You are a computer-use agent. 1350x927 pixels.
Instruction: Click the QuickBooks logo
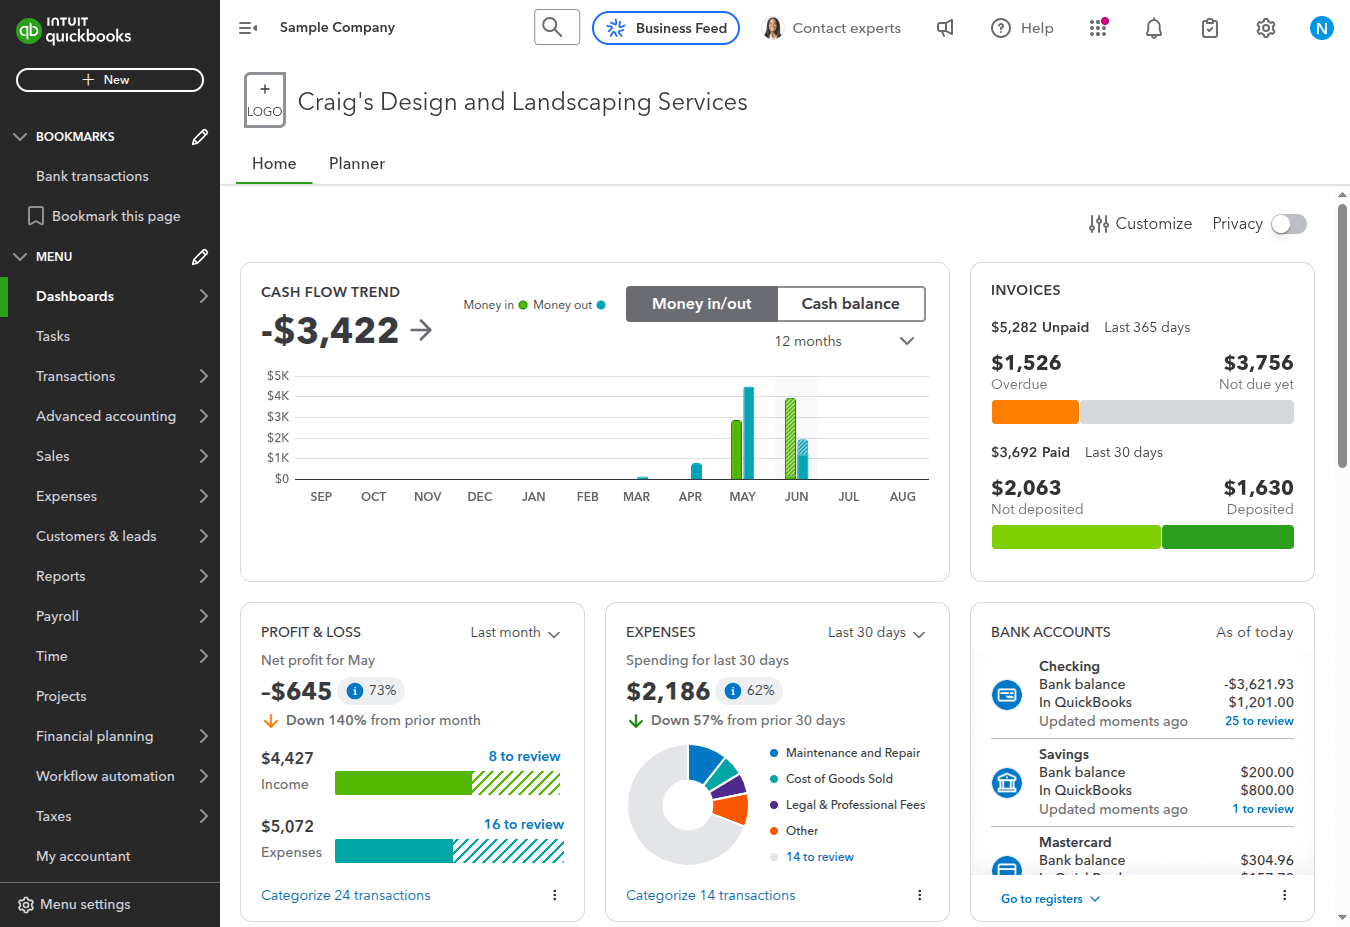tap(74, 30)
